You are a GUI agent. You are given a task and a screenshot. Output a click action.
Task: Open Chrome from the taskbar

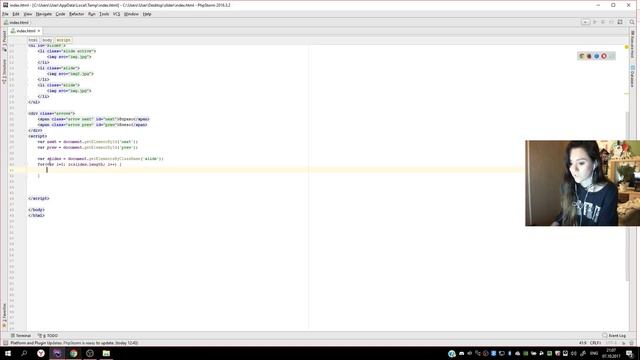pos(73,353)
